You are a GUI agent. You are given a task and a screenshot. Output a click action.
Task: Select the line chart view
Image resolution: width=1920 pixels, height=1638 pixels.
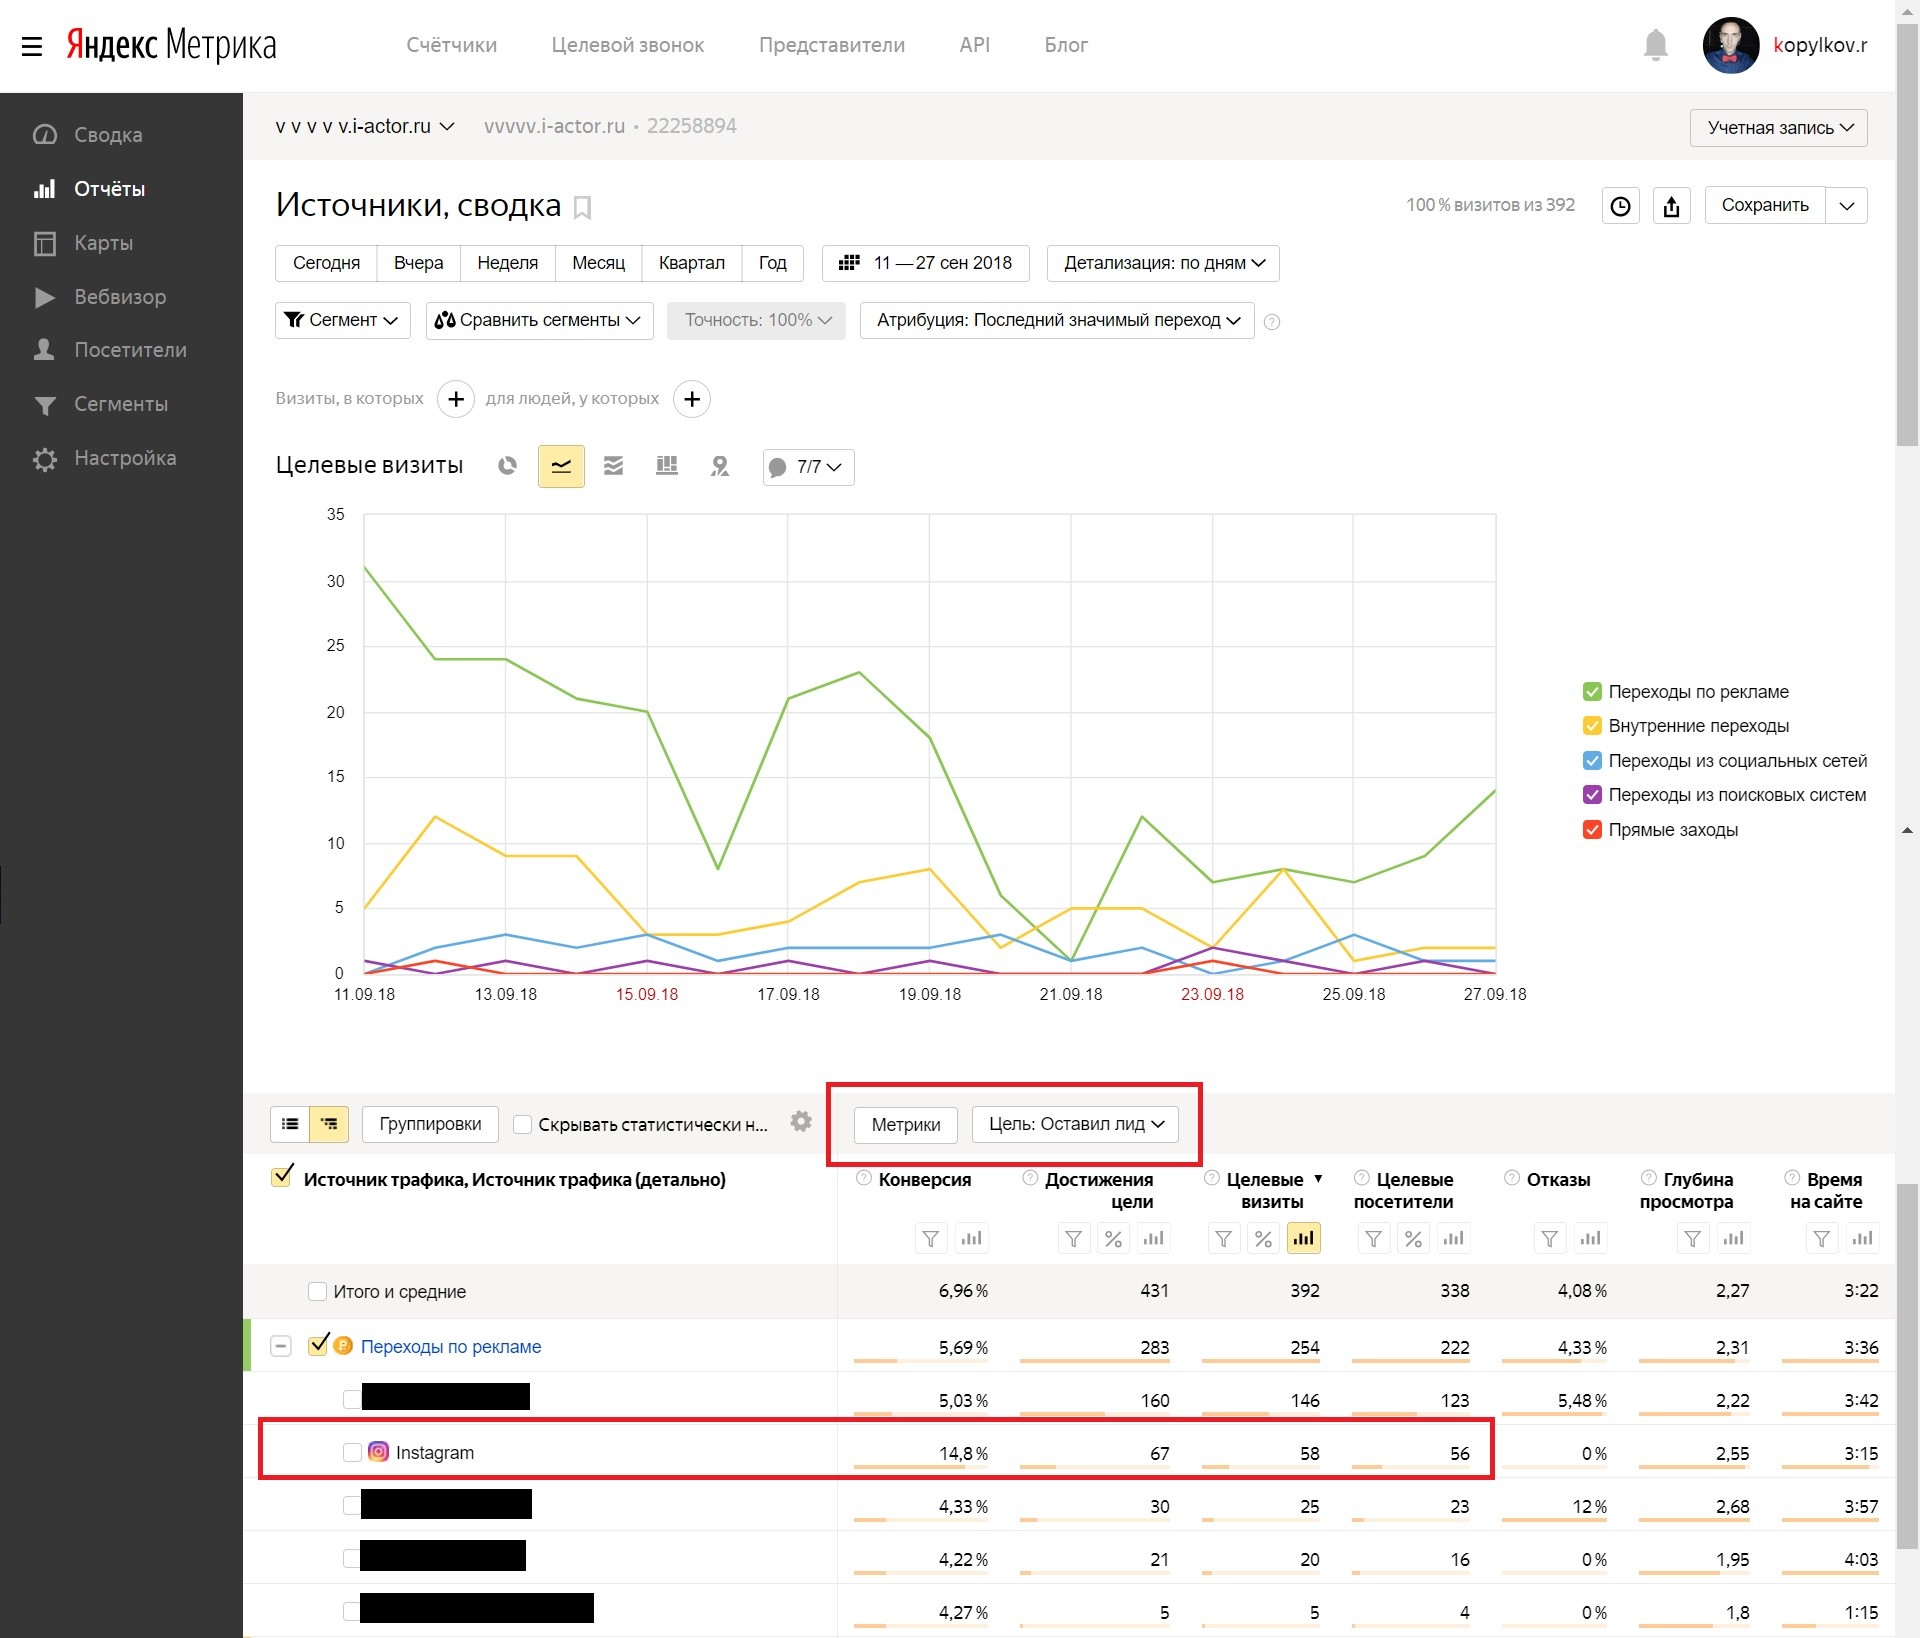[x=561, y=466]
